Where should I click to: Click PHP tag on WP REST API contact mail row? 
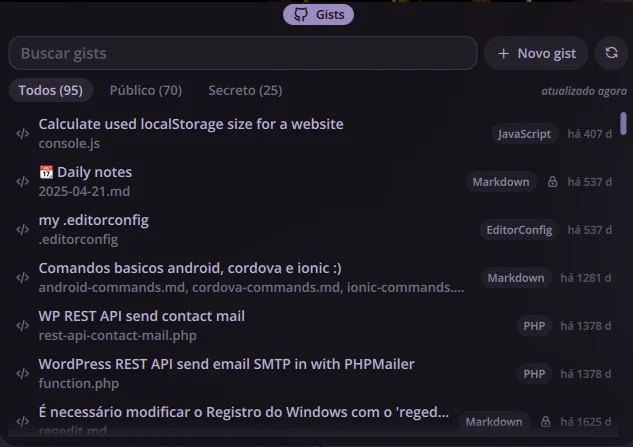click(534, 326)
